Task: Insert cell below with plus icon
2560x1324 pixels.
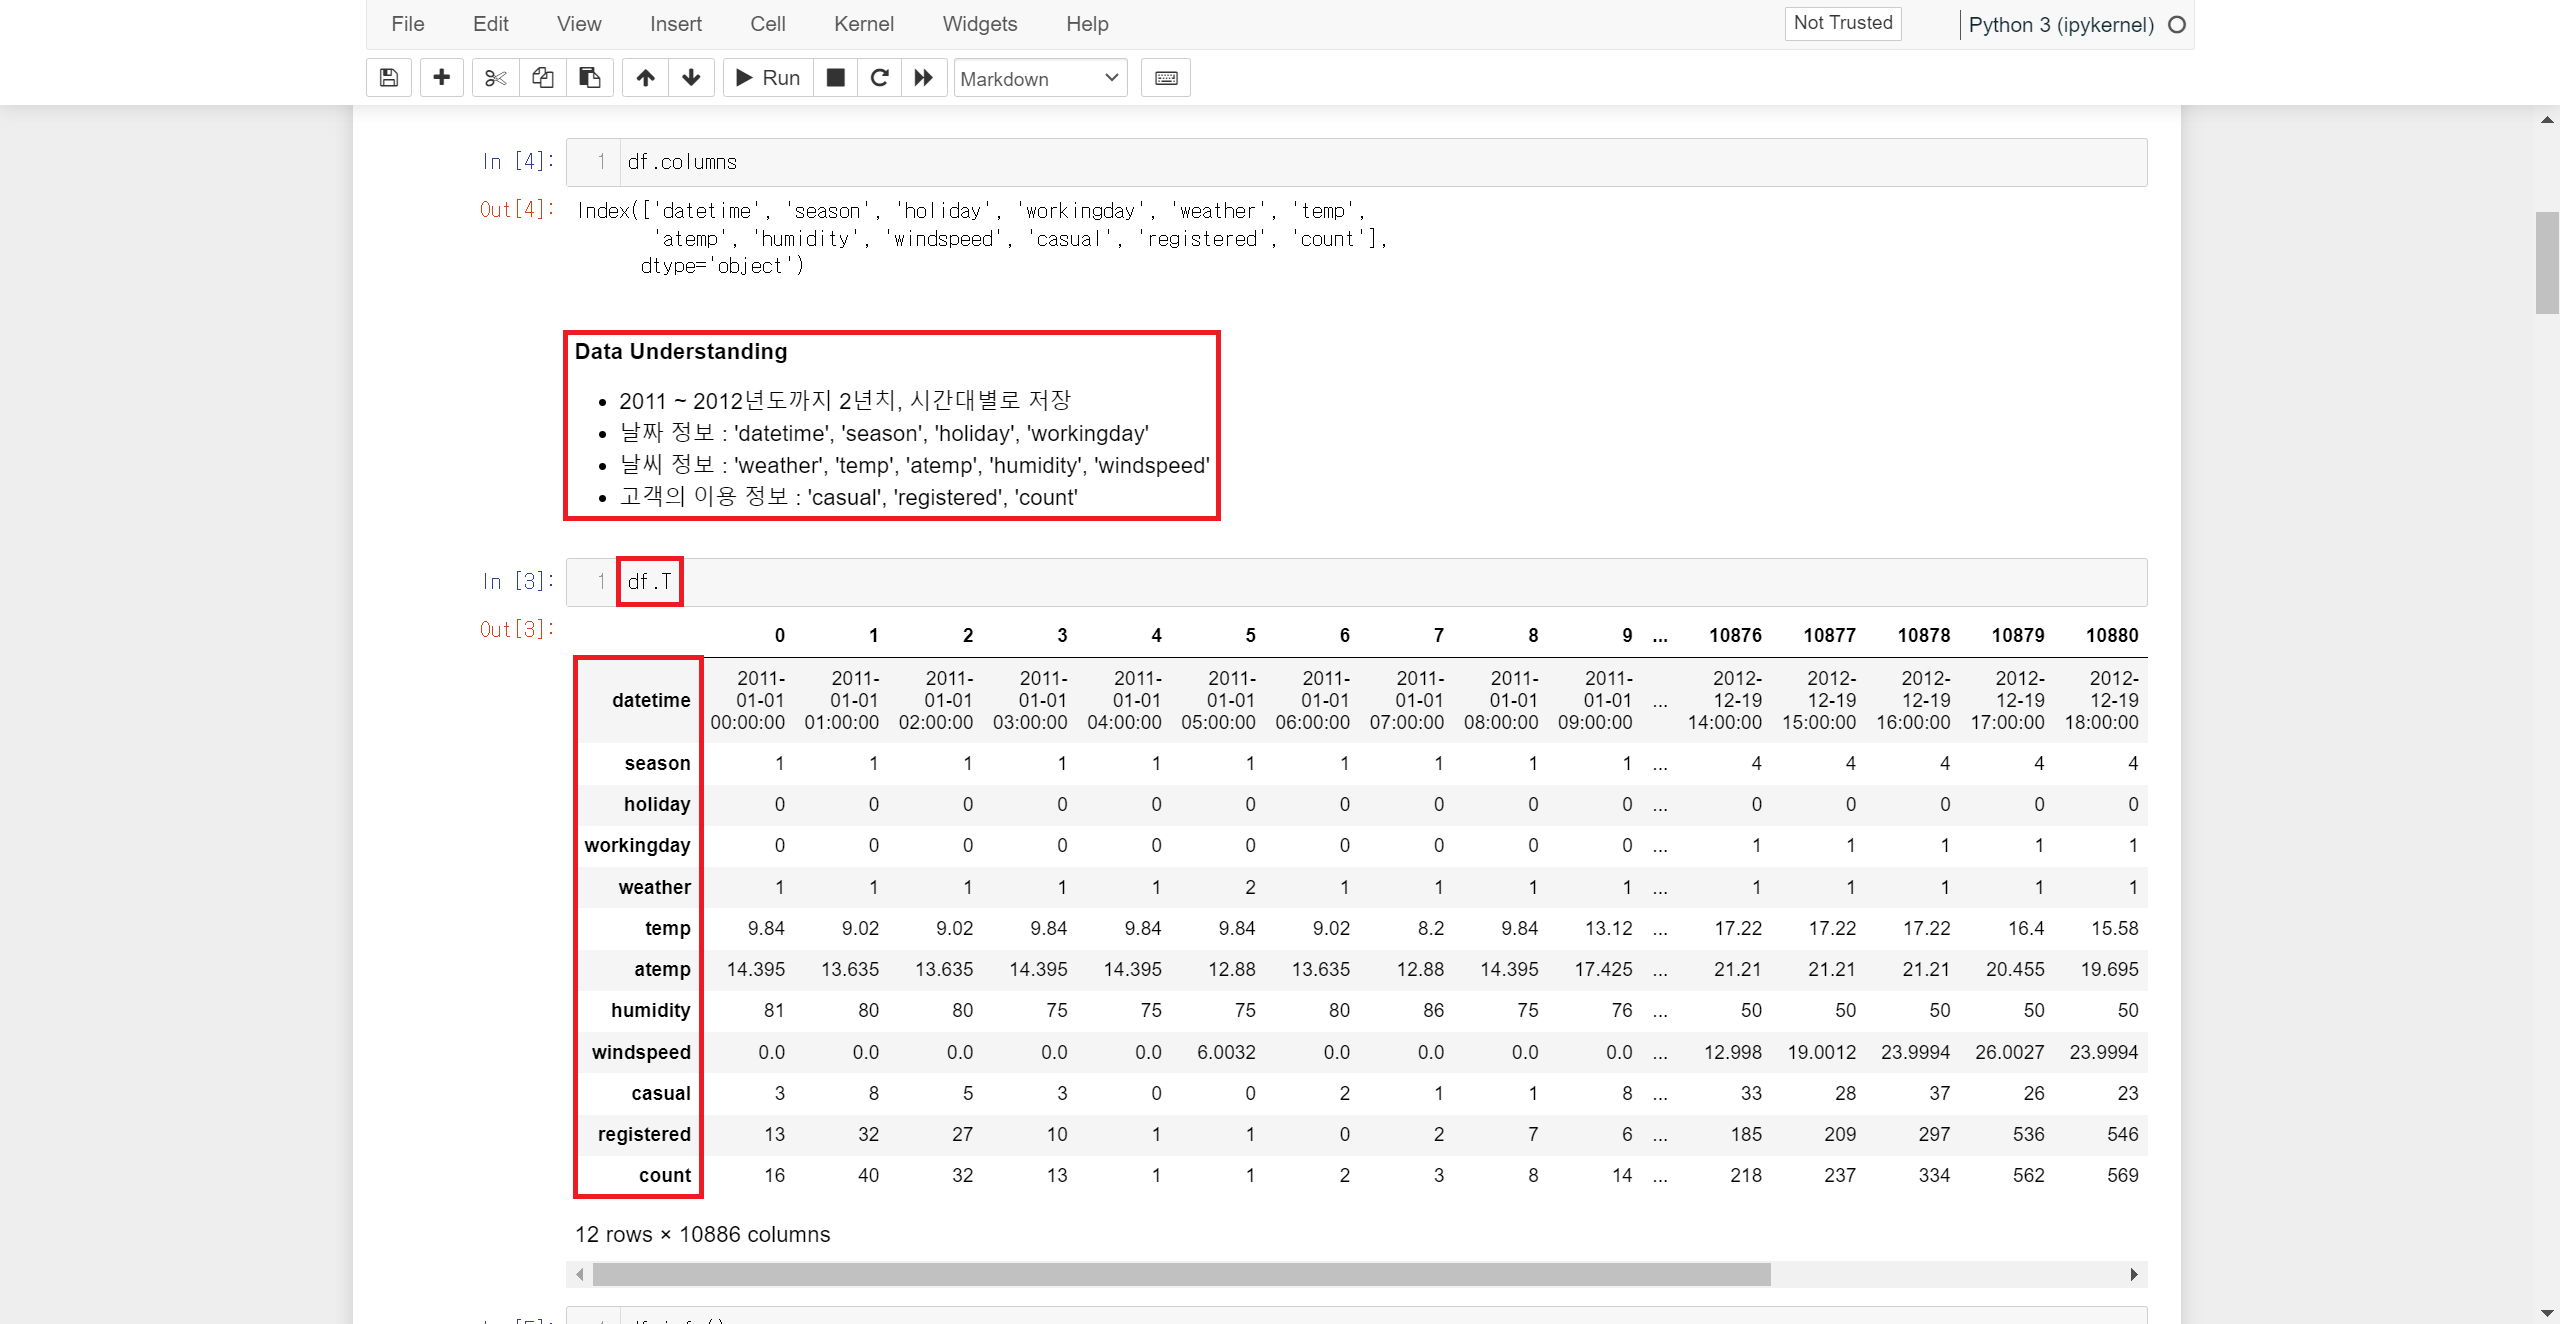Action: click(x=441, y=78)
